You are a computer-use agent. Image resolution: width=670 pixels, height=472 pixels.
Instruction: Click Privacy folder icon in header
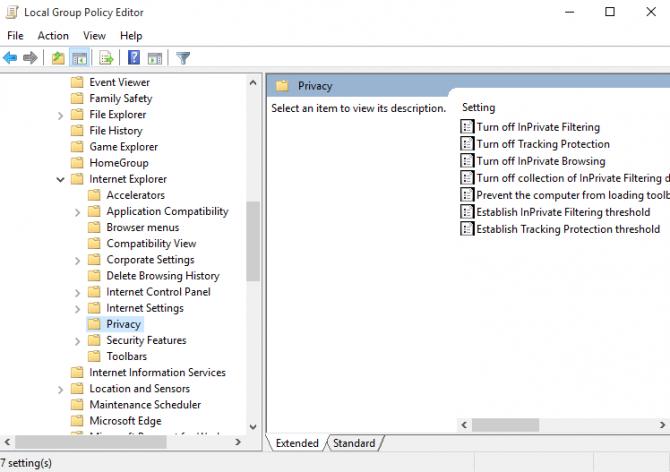coord(282,86)
